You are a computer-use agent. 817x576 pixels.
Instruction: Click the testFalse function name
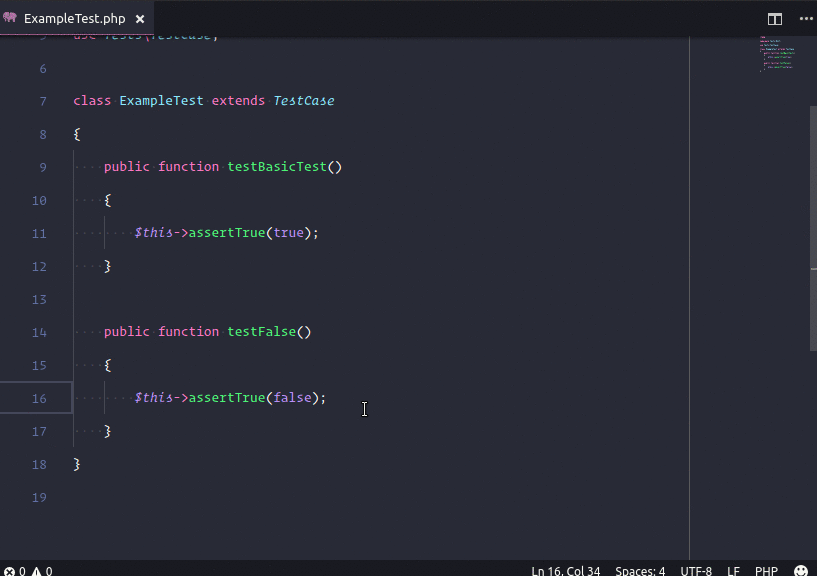click(262, 332)
